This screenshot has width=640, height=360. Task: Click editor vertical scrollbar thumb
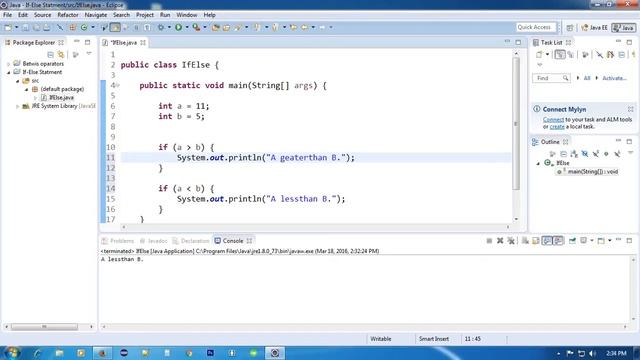click(x=516, y=123)
